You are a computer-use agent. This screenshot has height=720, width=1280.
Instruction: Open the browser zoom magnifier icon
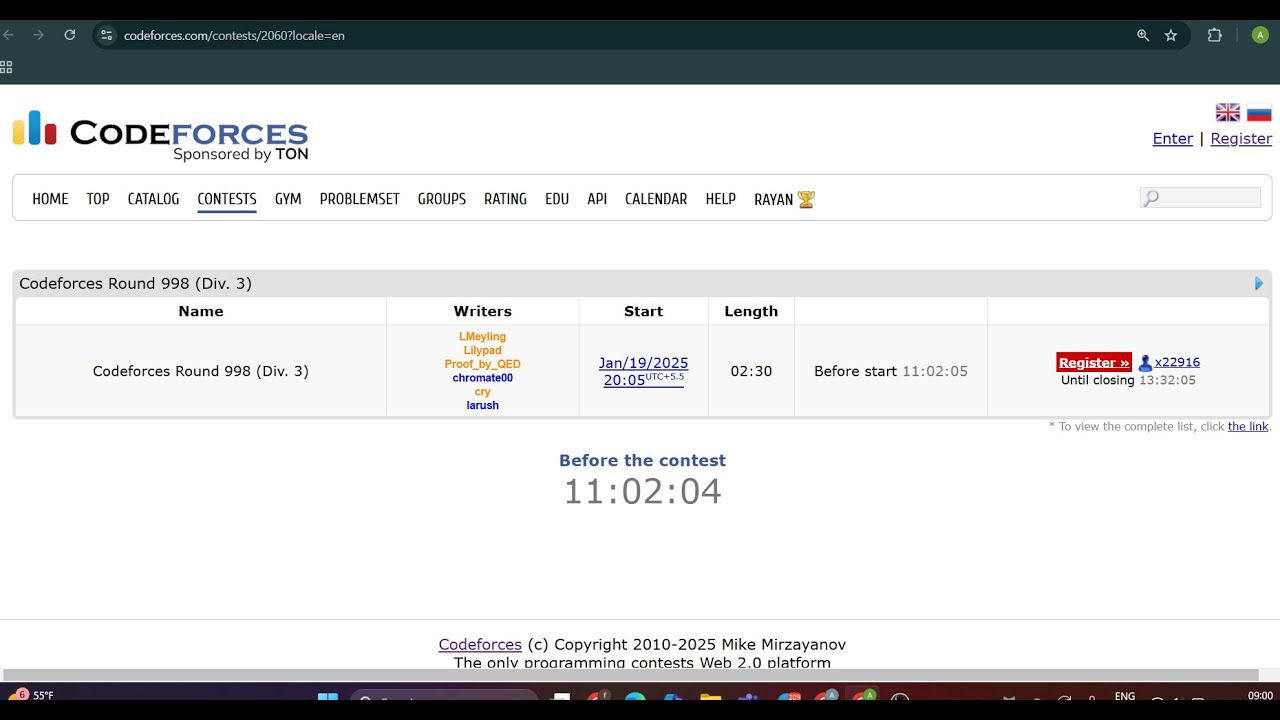click(x=1143, y=35)
